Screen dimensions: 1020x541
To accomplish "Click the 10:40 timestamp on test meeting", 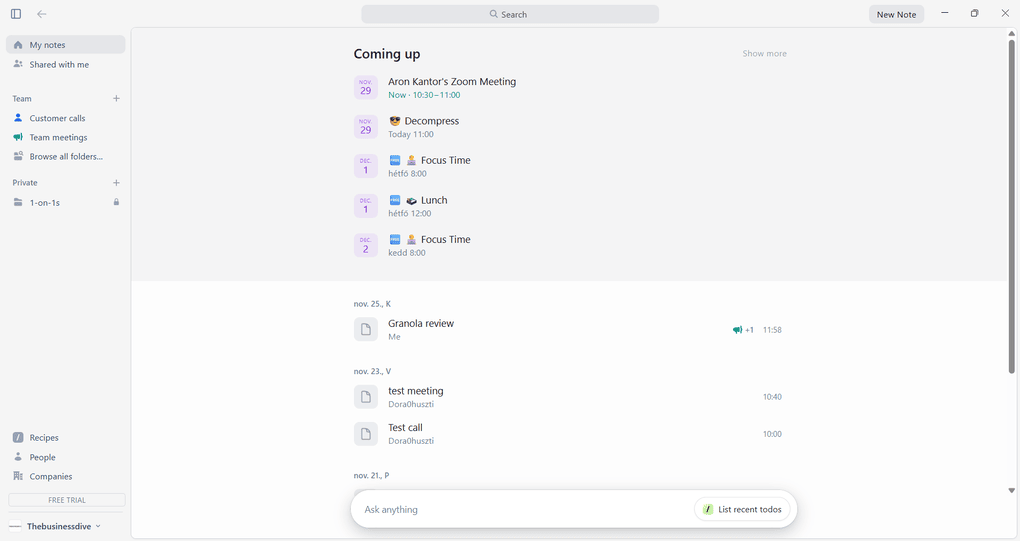I will [772, 397].
